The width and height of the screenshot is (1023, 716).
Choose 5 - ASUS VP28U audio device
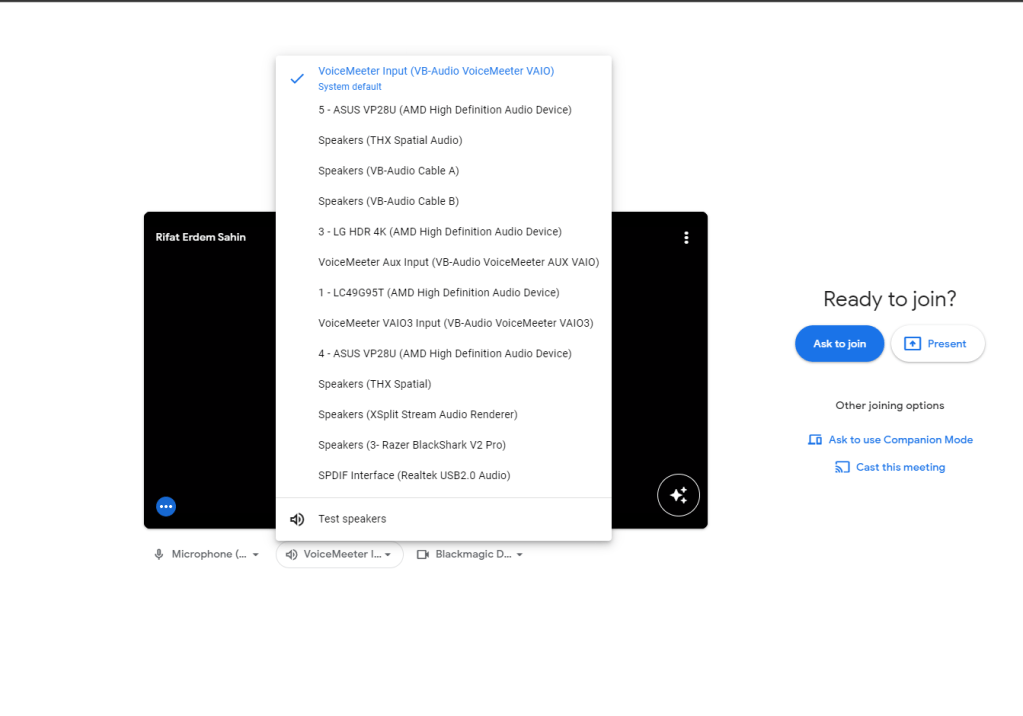(444, 110)
